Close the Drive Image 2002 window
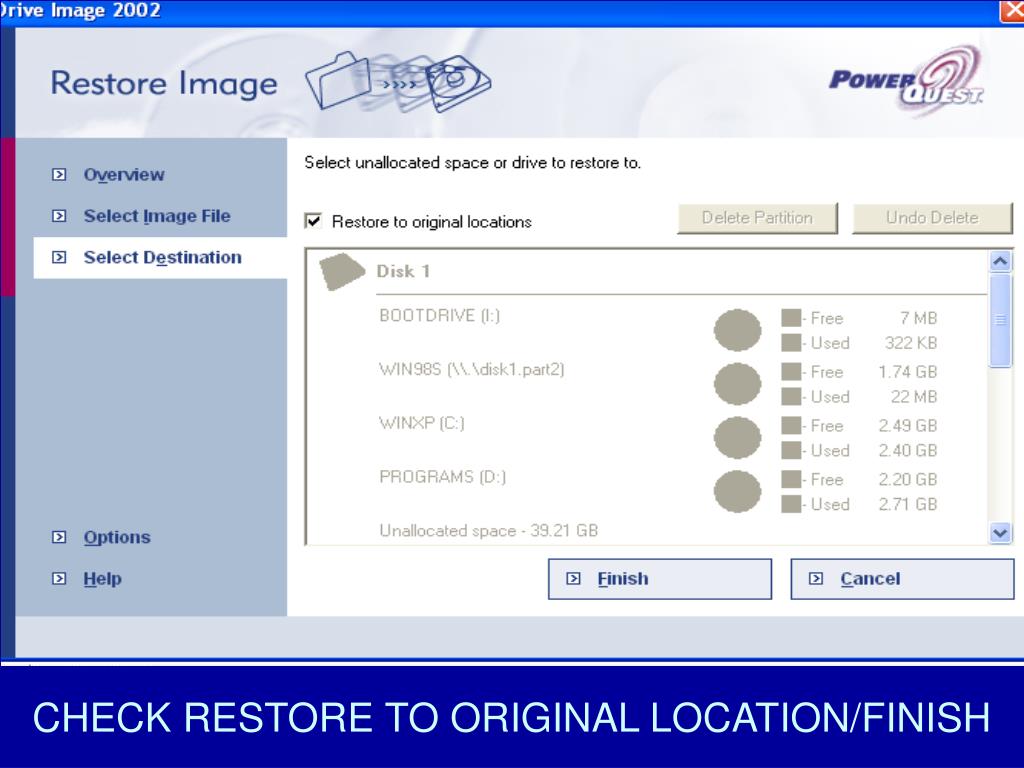The width and height of the screenshot is (1024, 768). click(x=1012, y=11)
